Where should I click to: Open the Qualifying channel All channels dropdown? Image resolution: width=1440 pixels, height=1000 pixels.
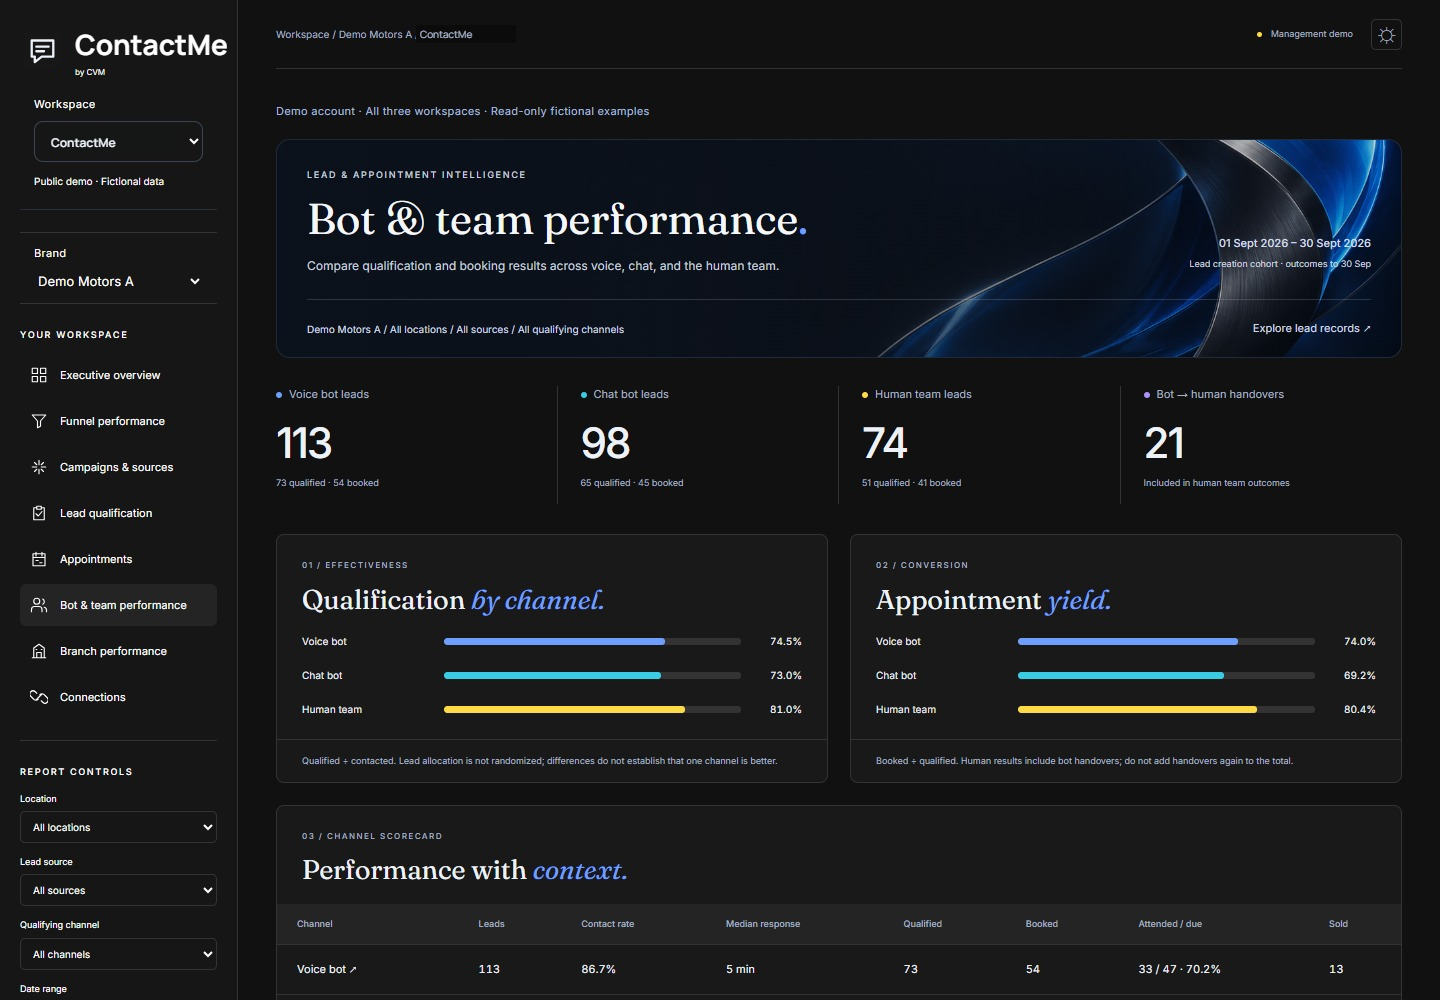[x=118, y=954]
